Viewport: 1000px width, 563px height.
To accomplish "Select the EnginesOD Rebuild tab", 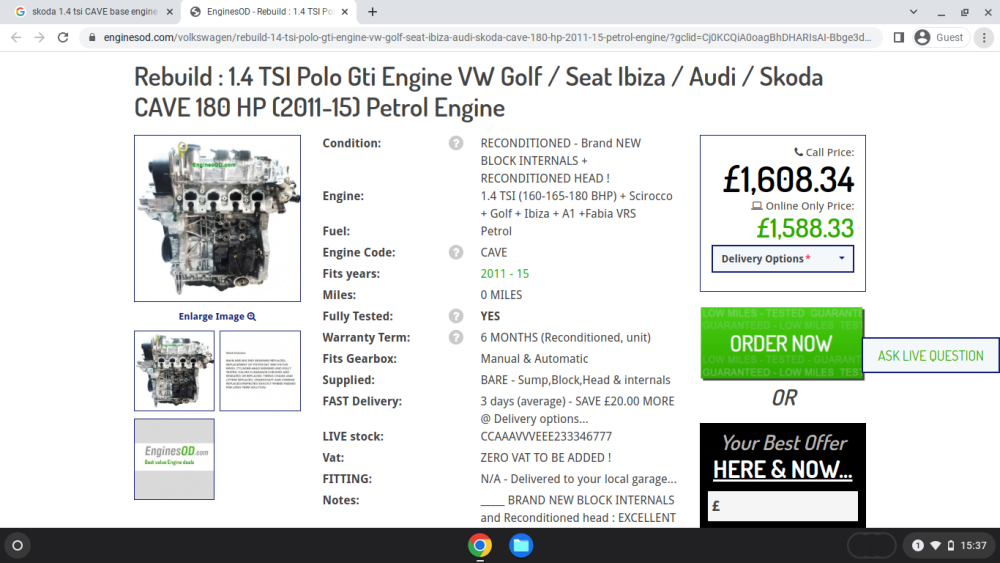I will pyautogui.click(x=270, y=11).
